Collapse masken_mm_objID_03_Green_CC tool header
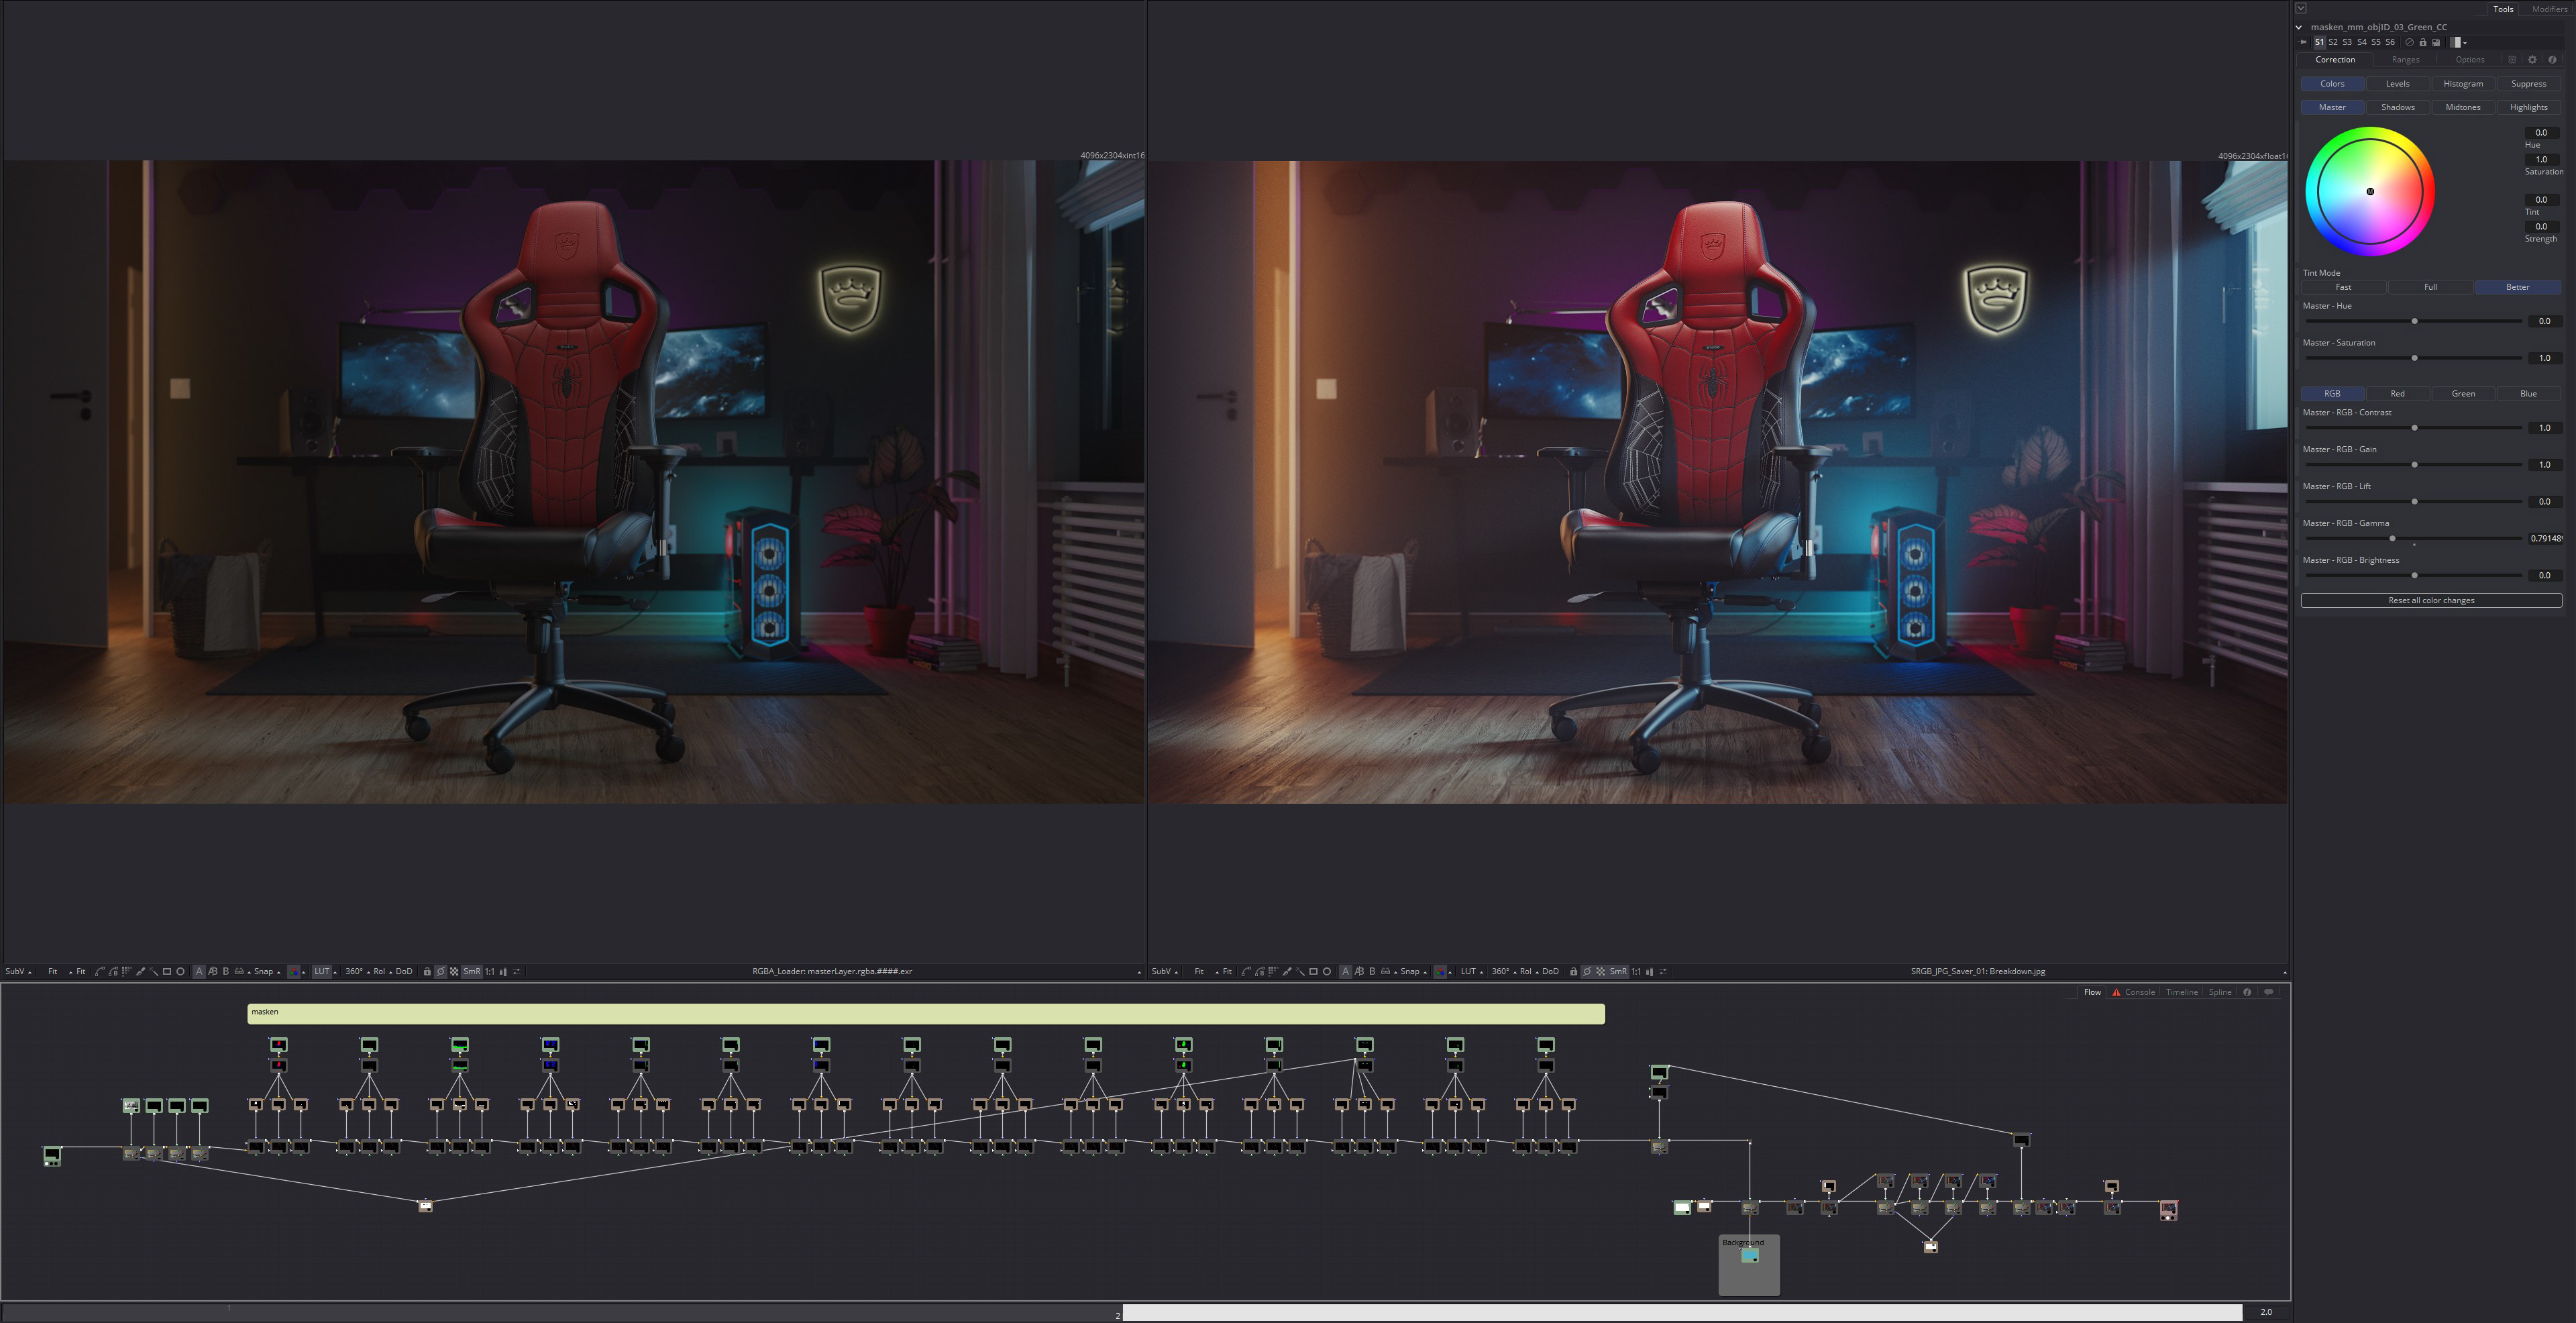This screenshot has height=1323, width=2576. tap(2299, 27)
